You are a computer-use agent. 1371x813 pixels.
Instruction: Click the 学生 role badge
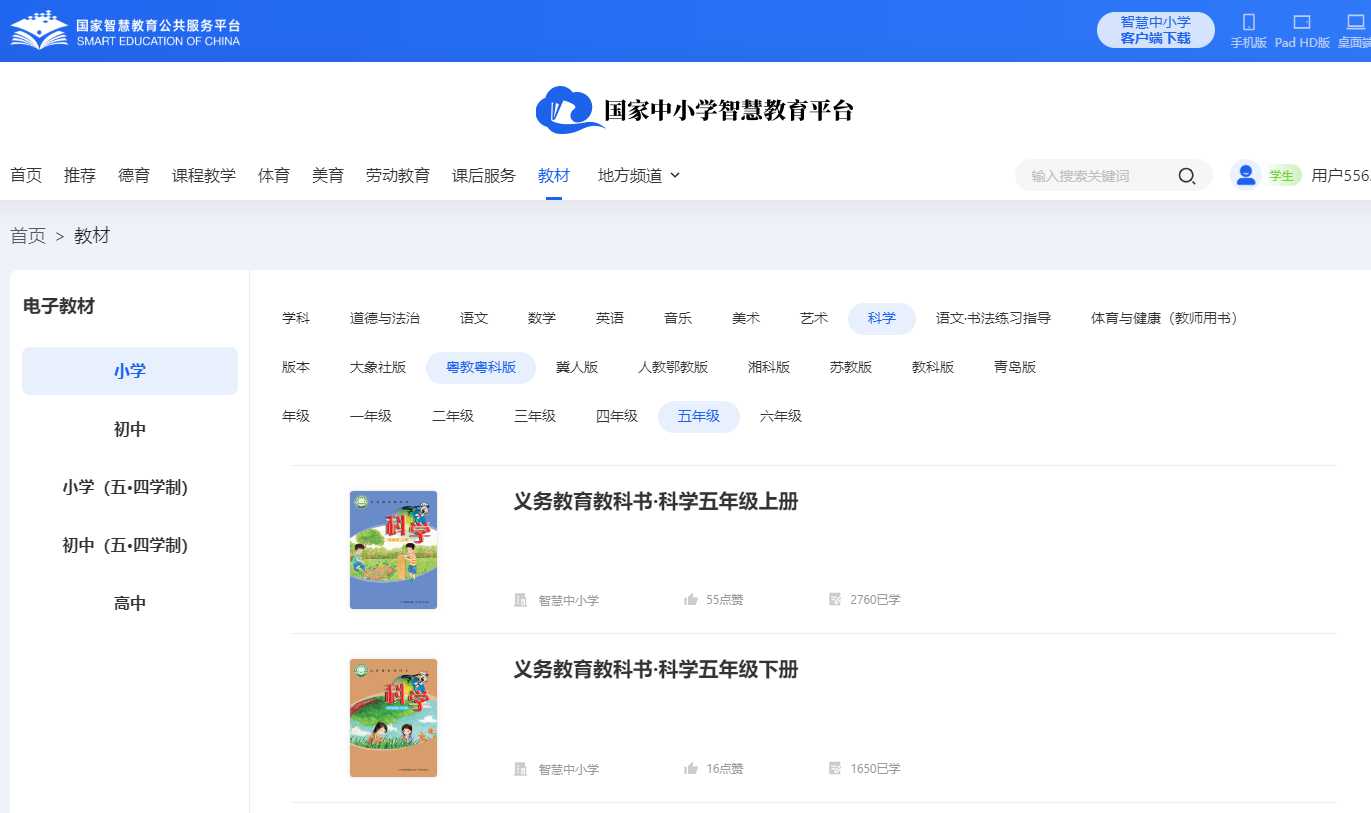1282,176
